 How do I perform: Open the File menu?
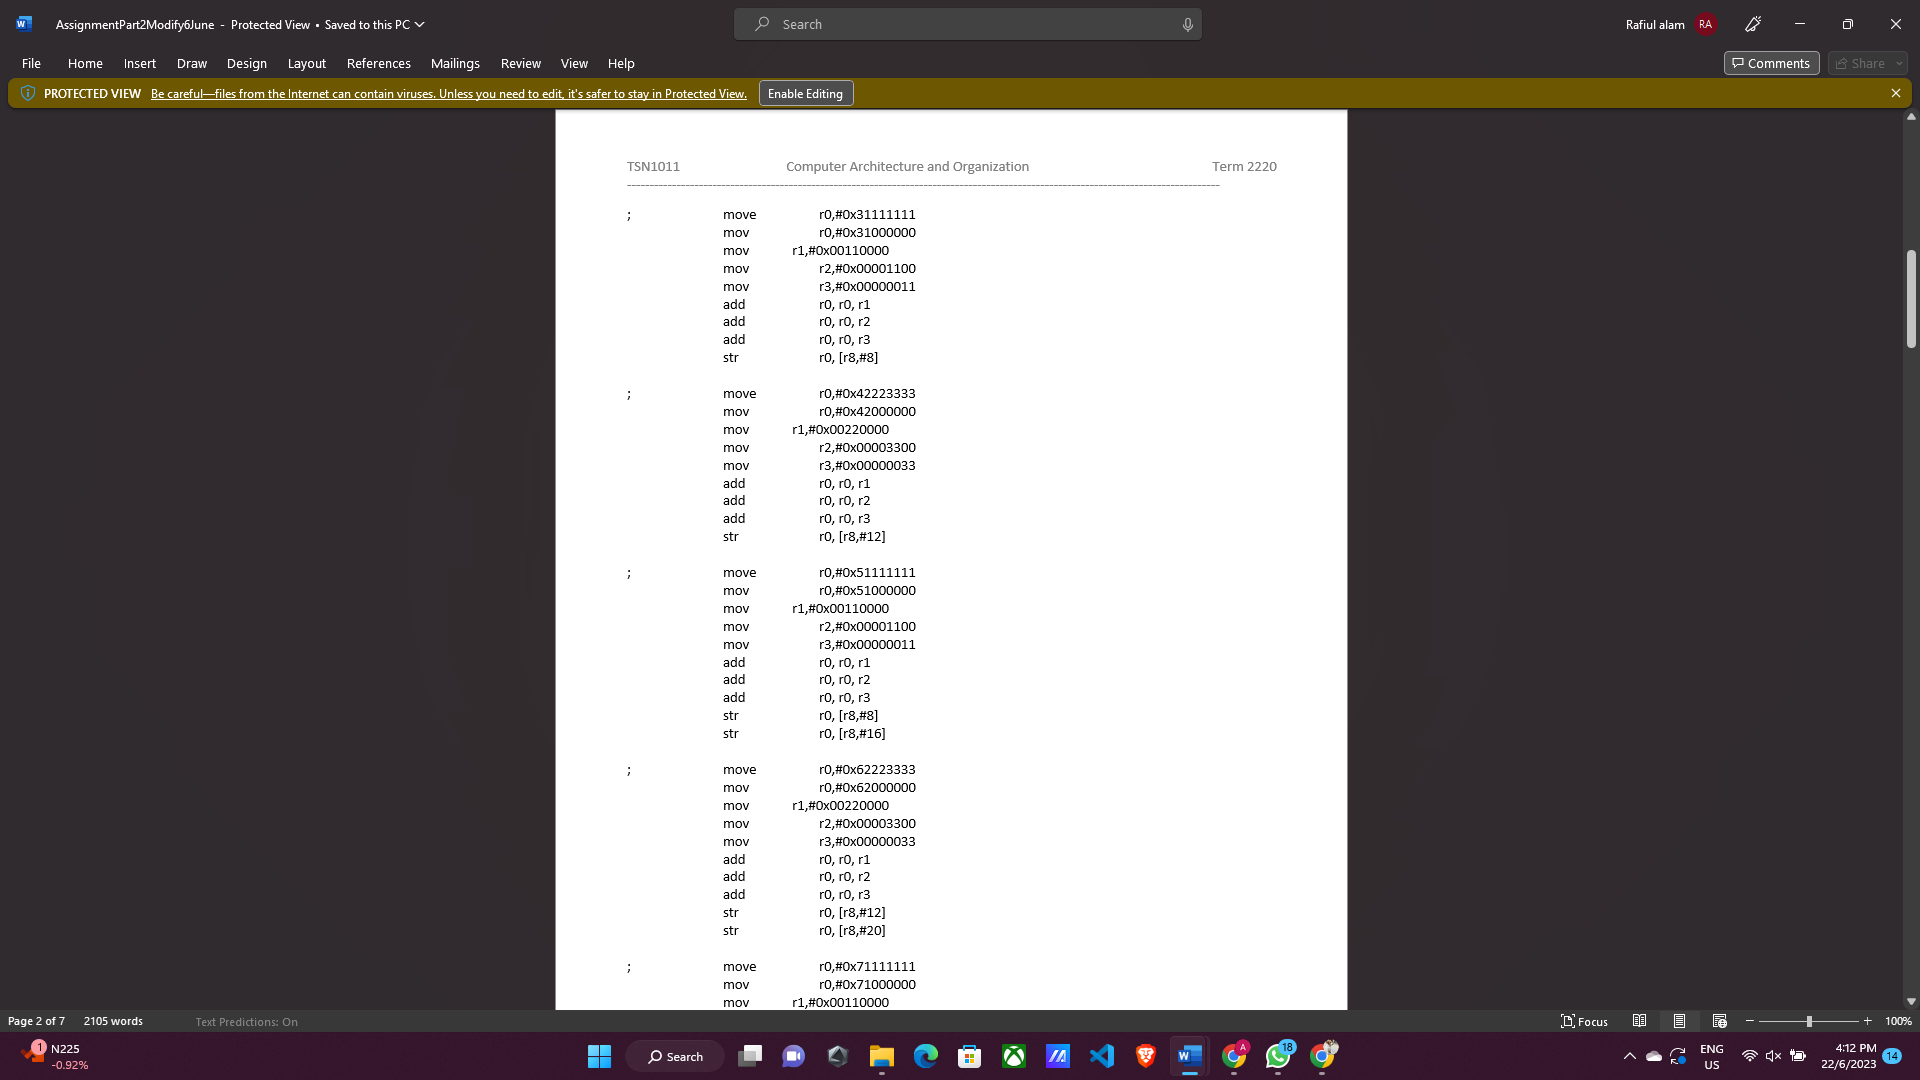(x=31, y=63)
